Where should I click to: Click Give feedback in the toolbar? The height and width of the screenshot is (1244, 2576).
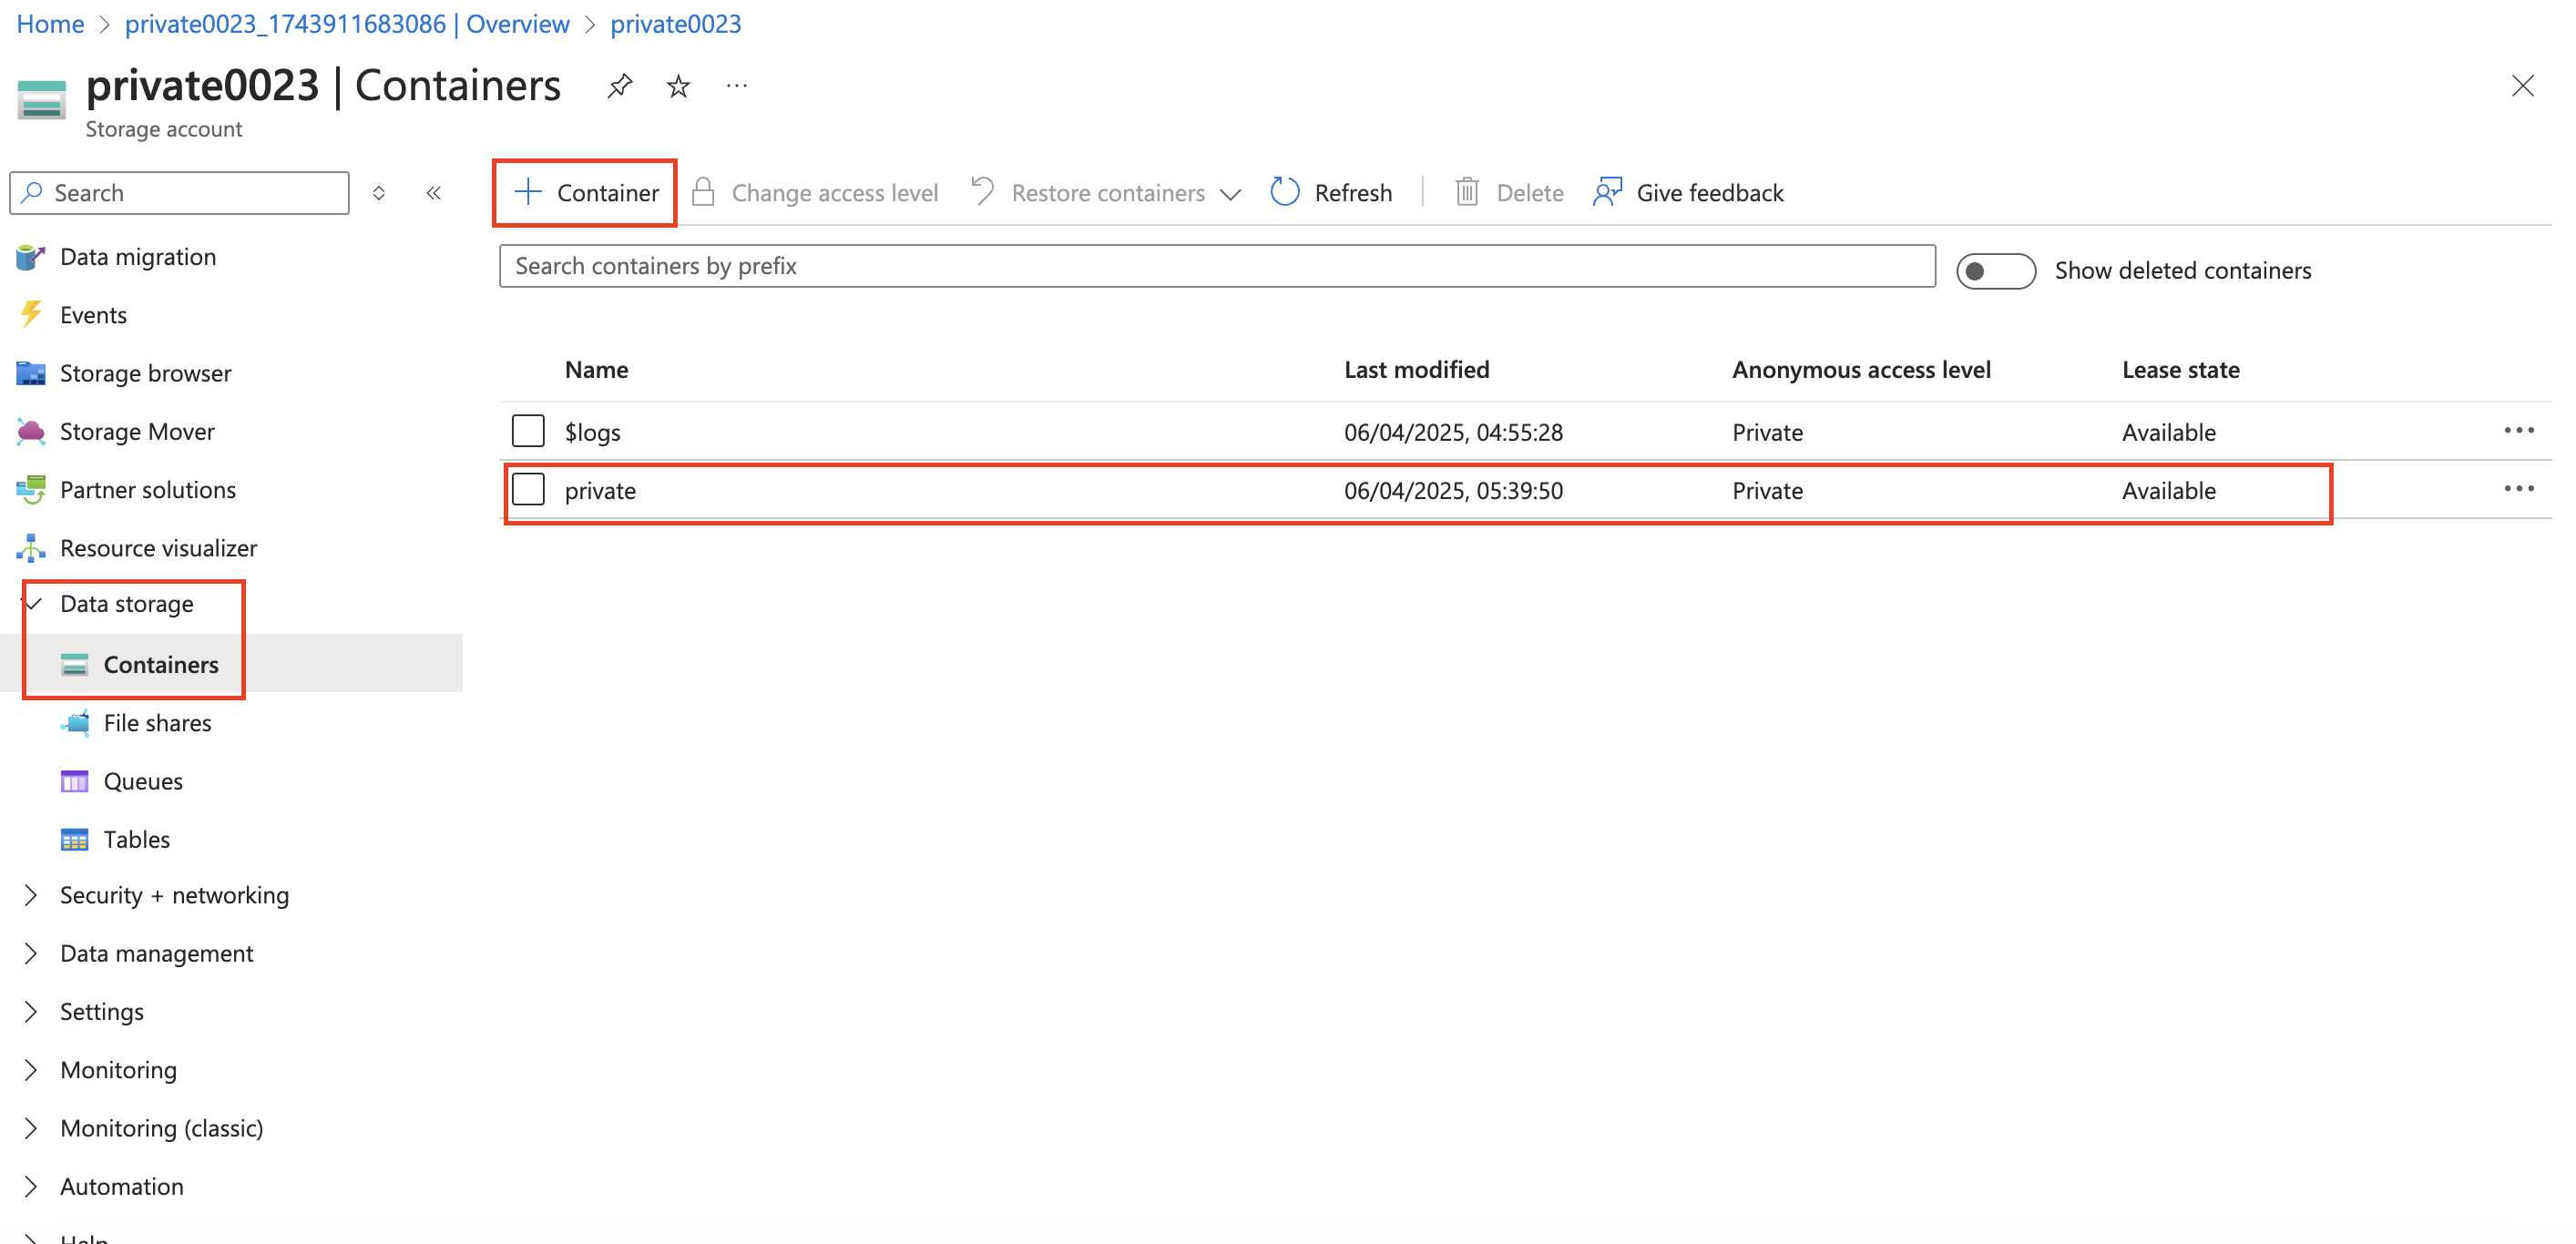tap(1688, 193)
